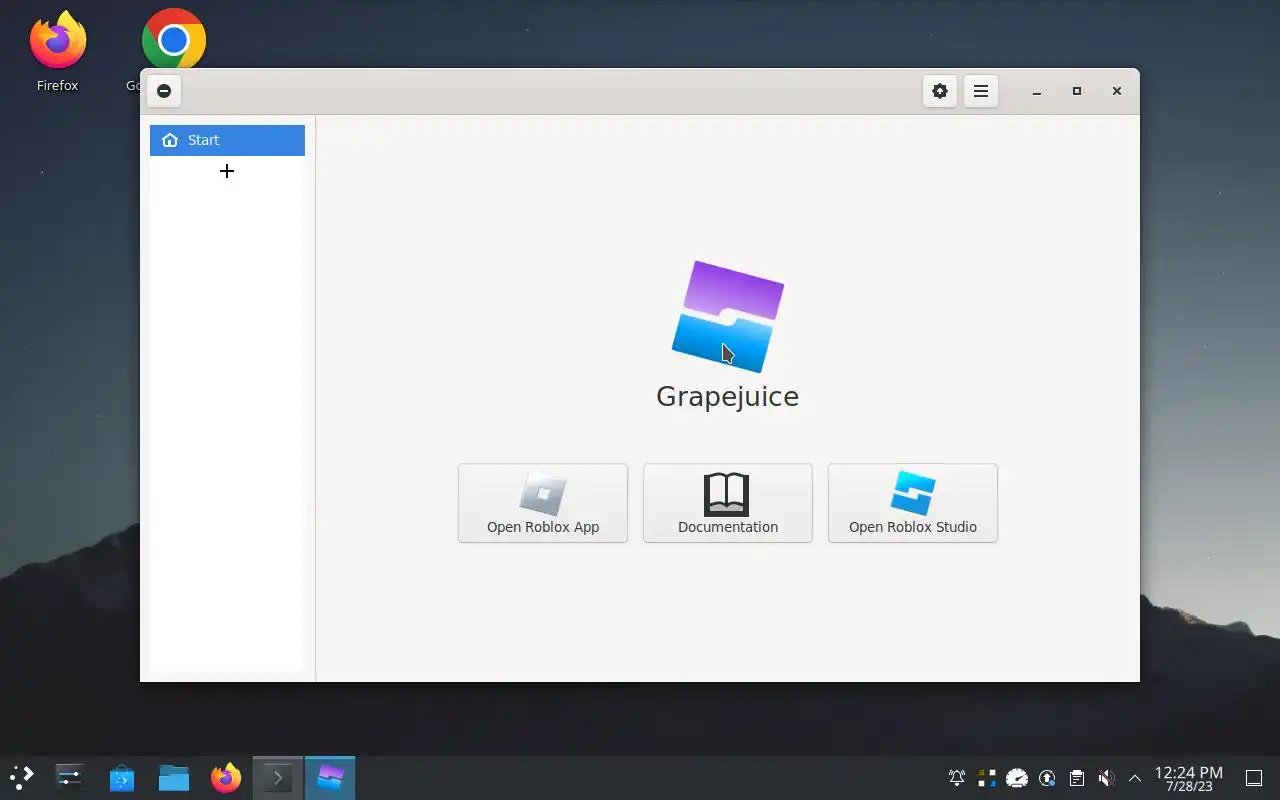Open Discover store in taskbar
Viewport: 1280px width, 800px height.
tap(122, 777)
